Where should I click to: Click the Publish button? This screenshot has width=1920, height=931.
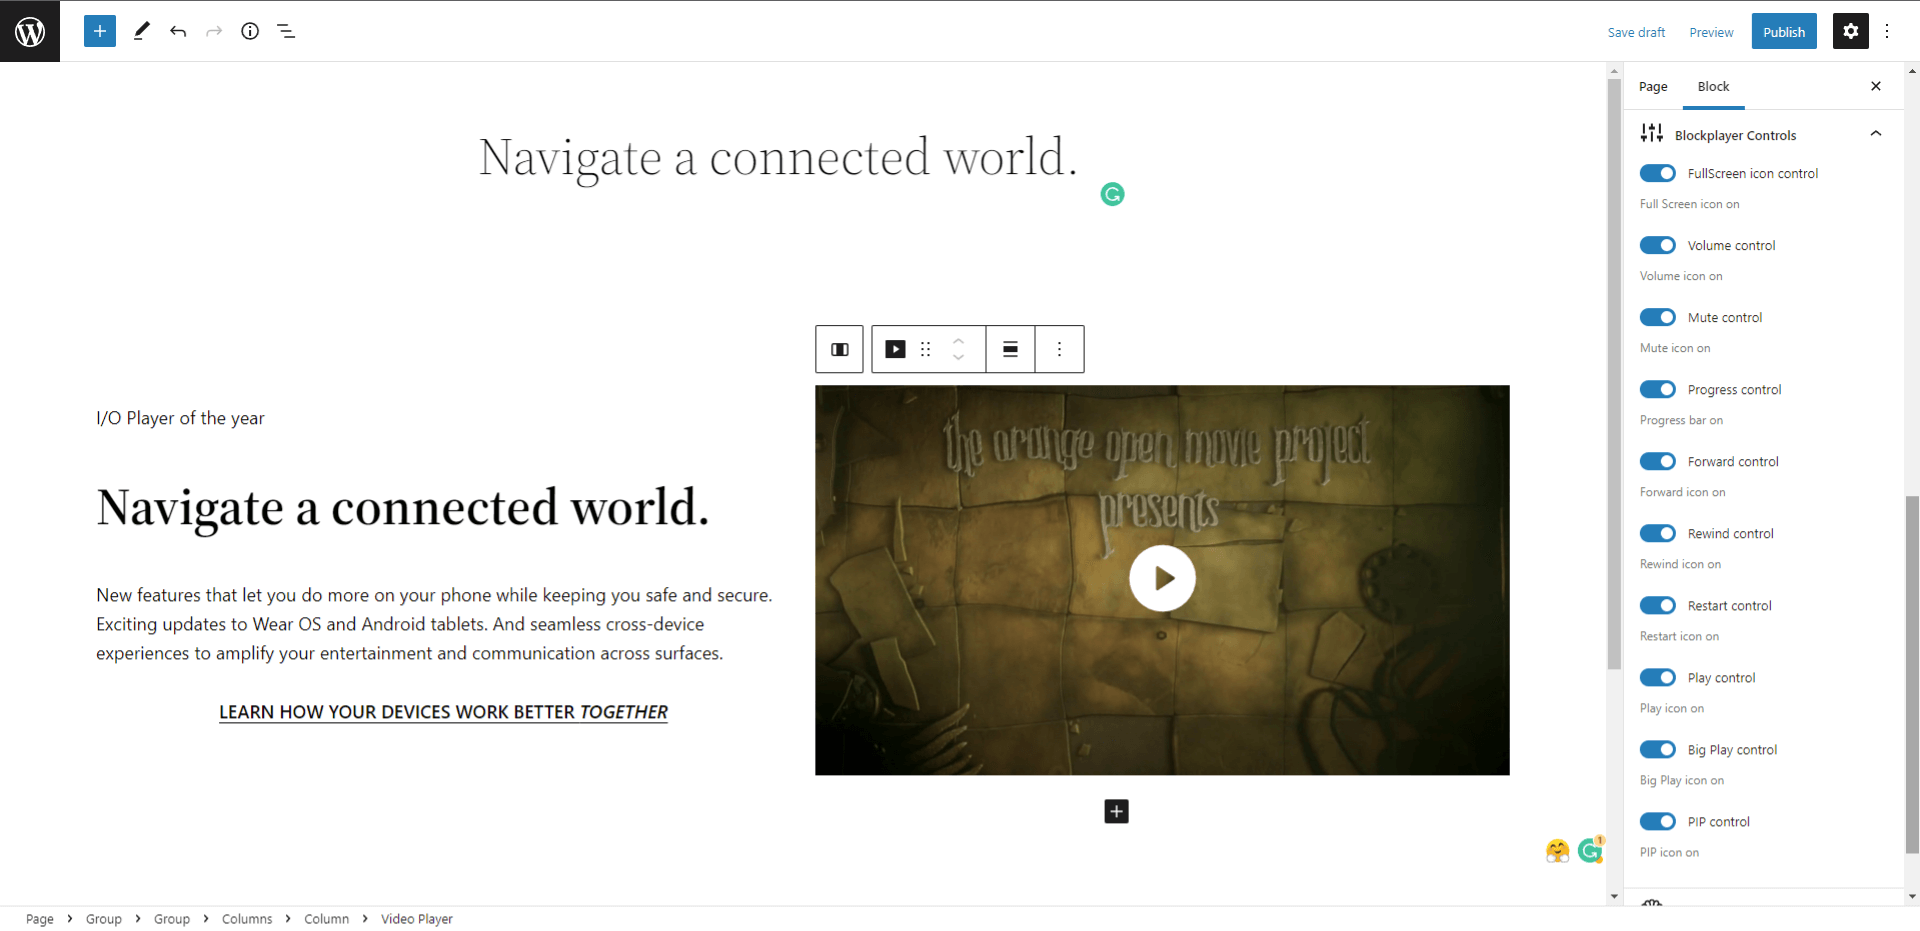[1784, 32]
